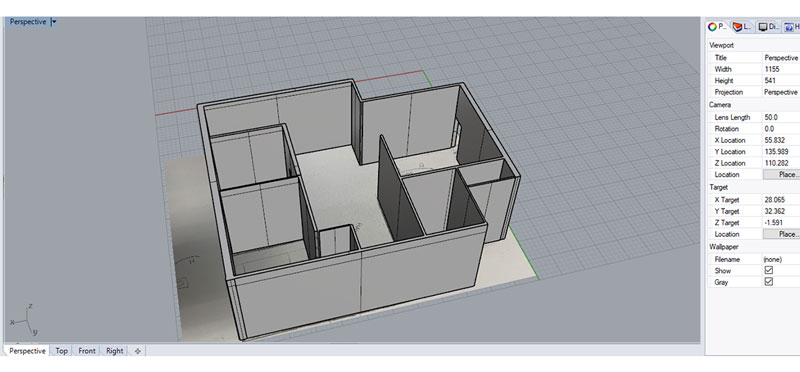Image resolution: width=800 pixels, height=372 pixels.
Task: Switch to the Top viewport tab
Action: [x=61, y=351]
